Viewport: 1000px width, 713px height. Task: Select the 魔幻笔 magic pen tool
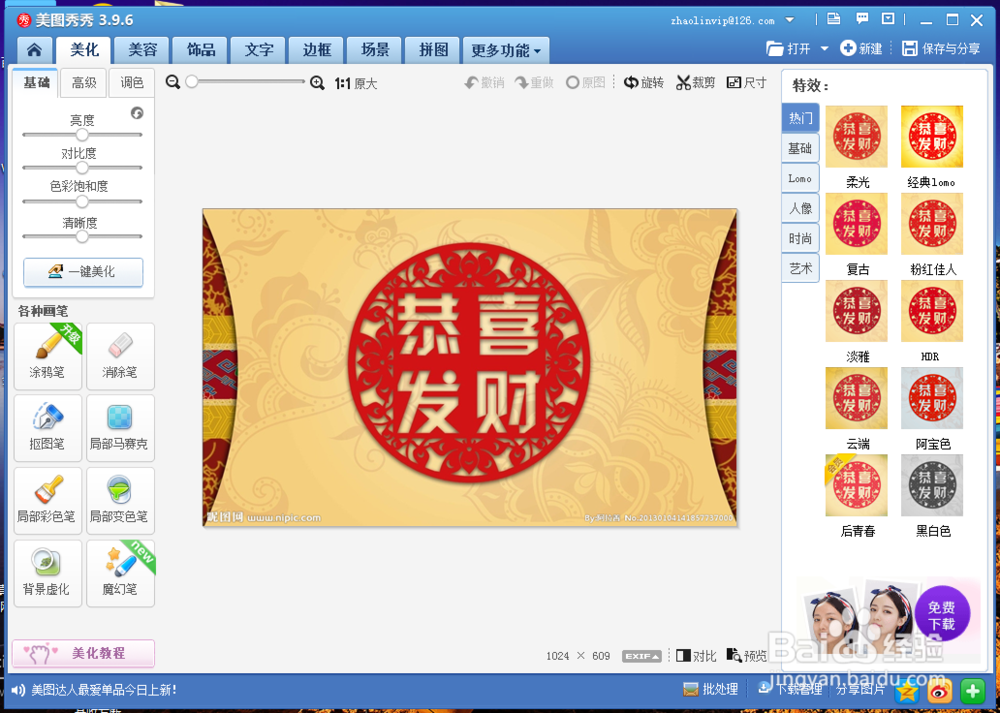[x=120, y=572]
